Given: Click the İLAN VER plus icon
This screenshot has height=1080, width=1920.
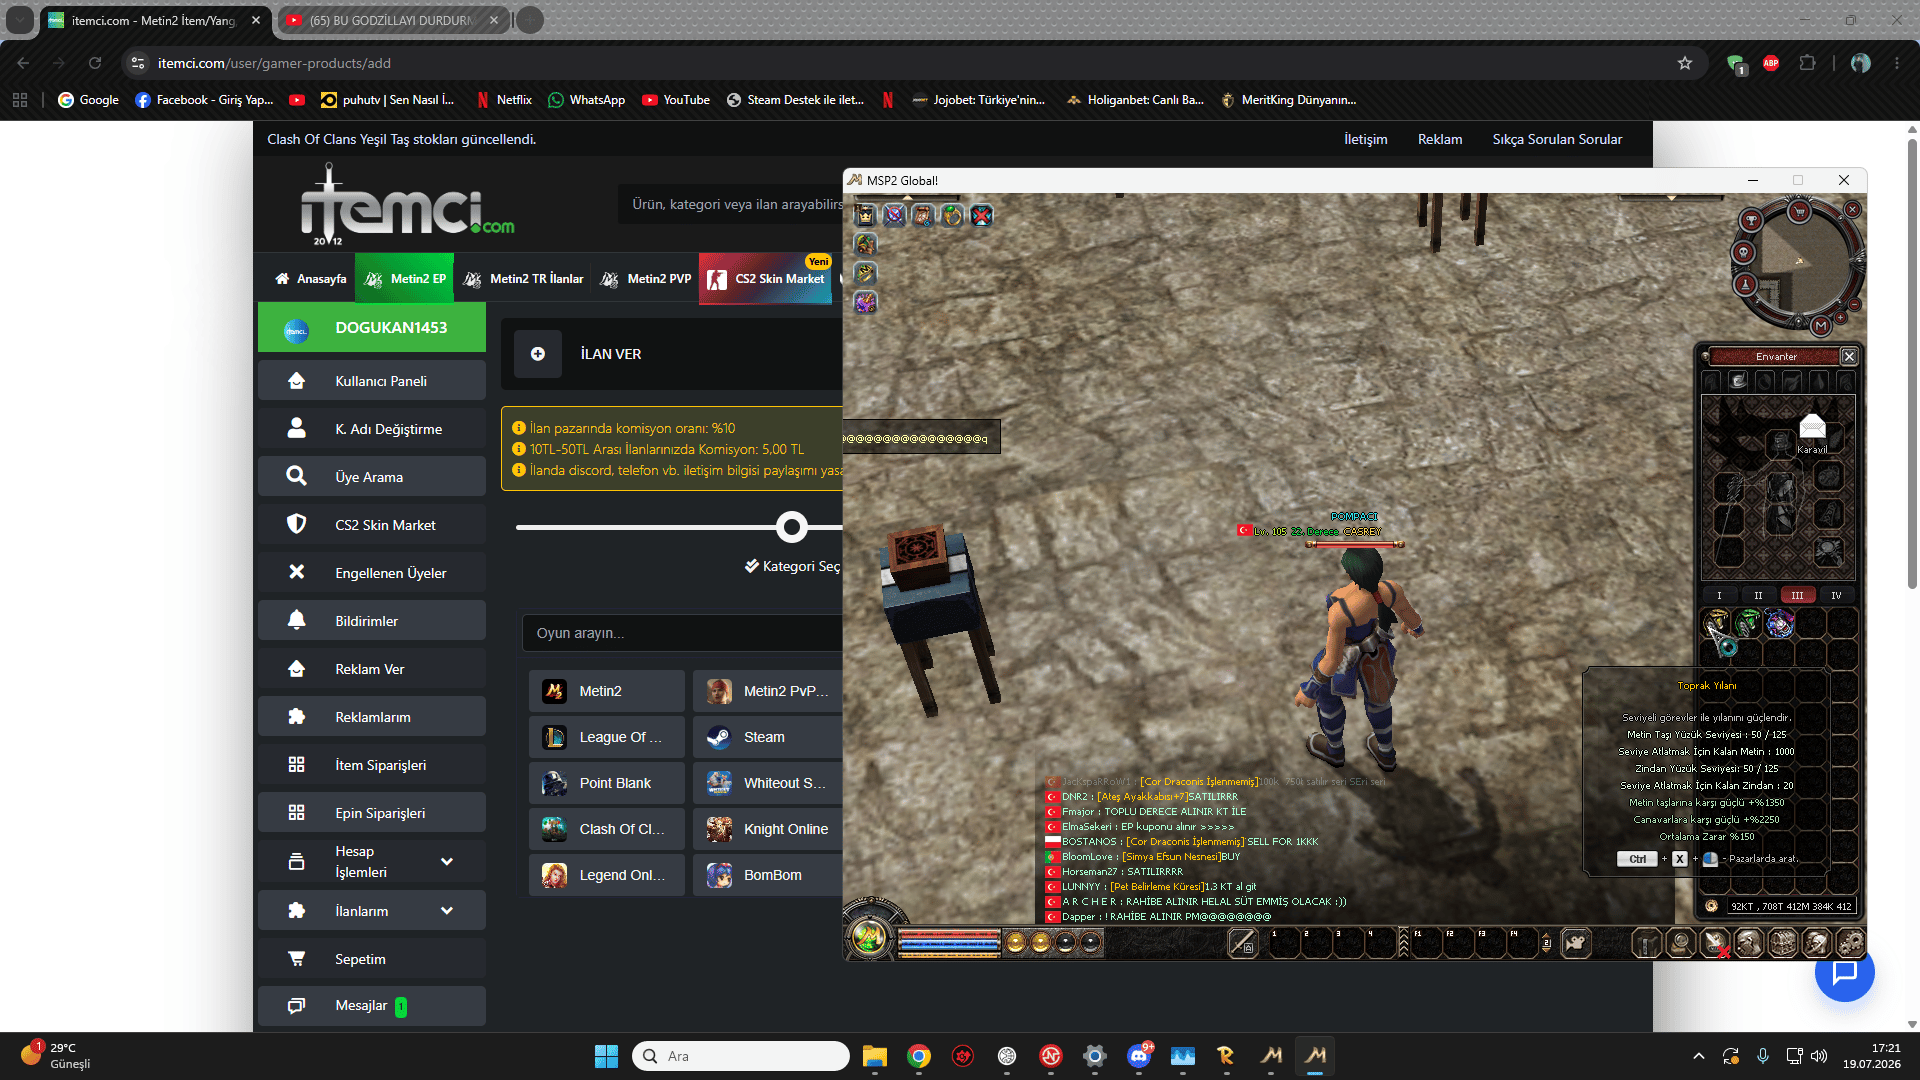Looking at the screenshot, I should [538, 354].
